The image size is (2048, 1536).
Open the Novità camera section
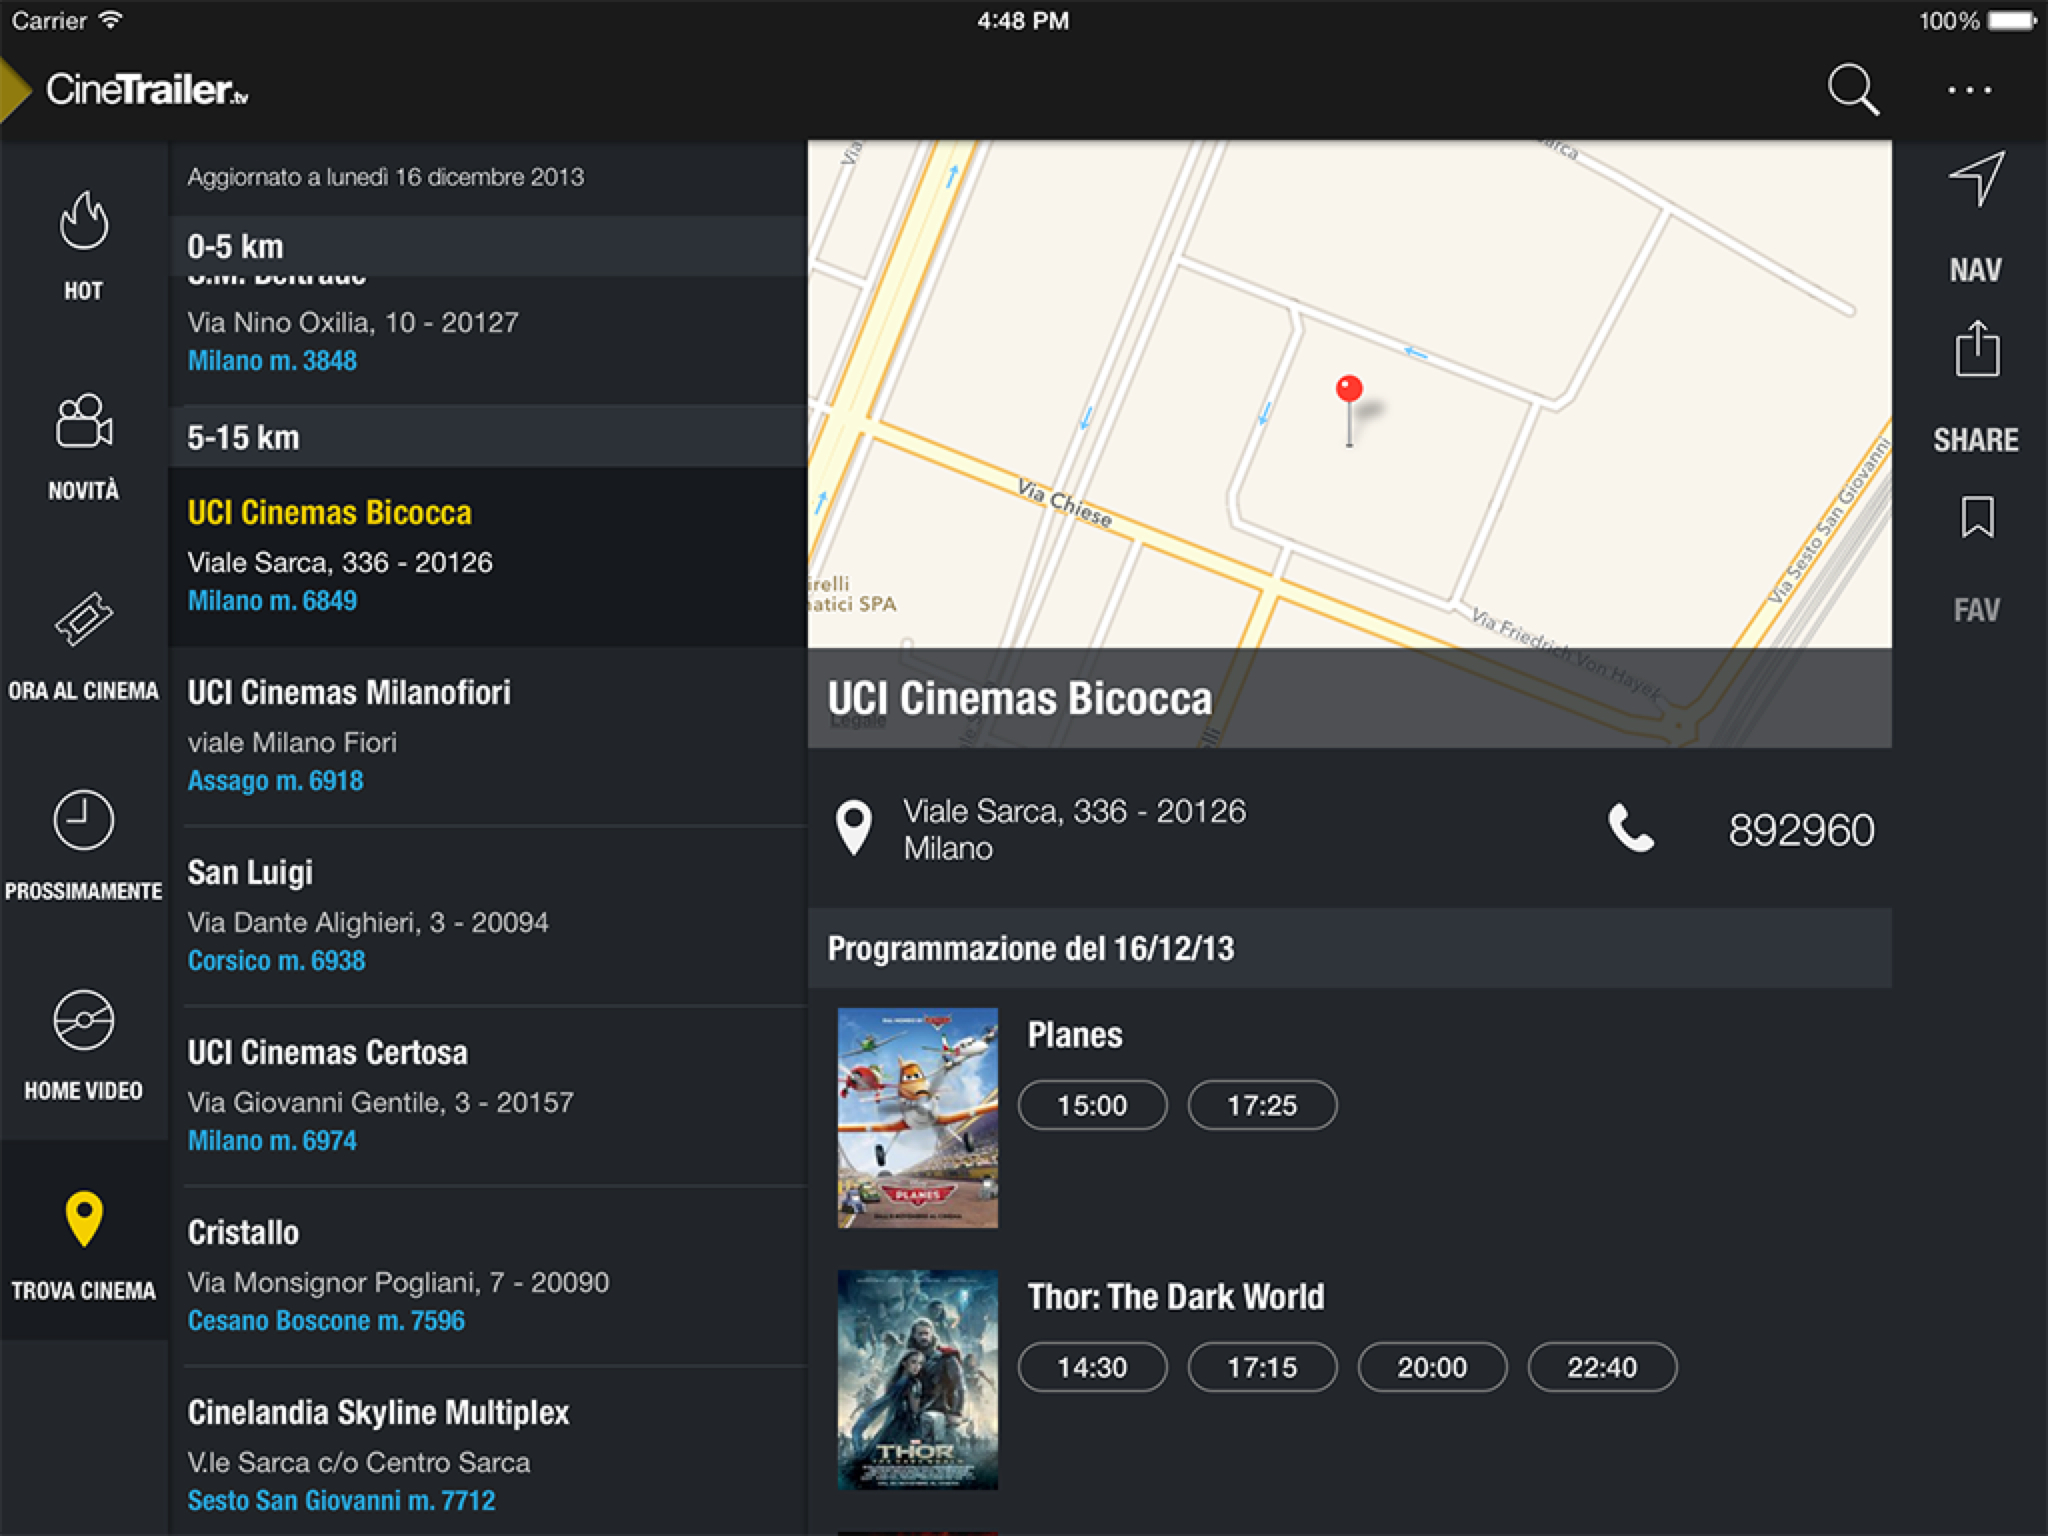83,422
